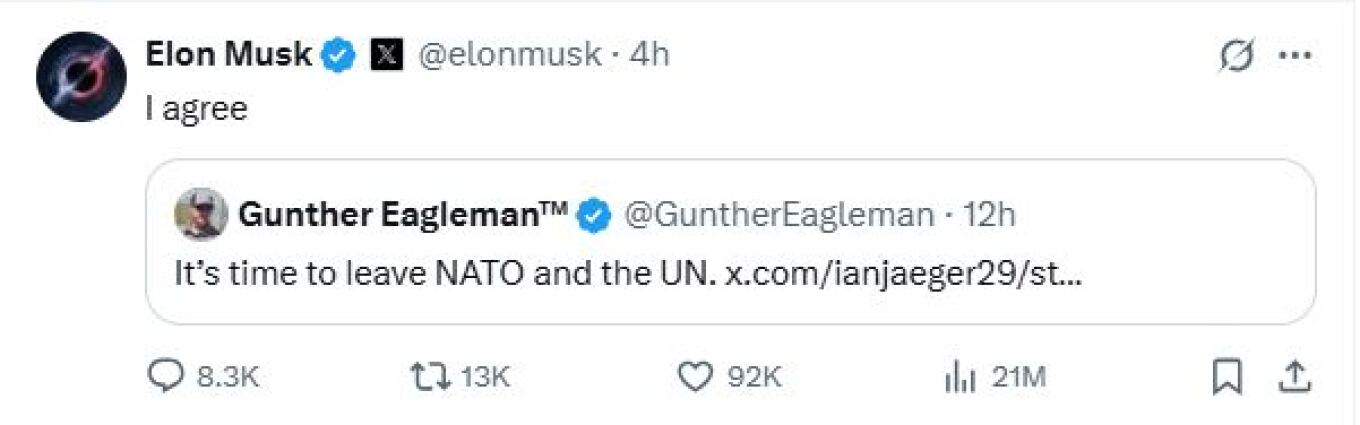Open the three-dot more options menu

coord(1295,57)
